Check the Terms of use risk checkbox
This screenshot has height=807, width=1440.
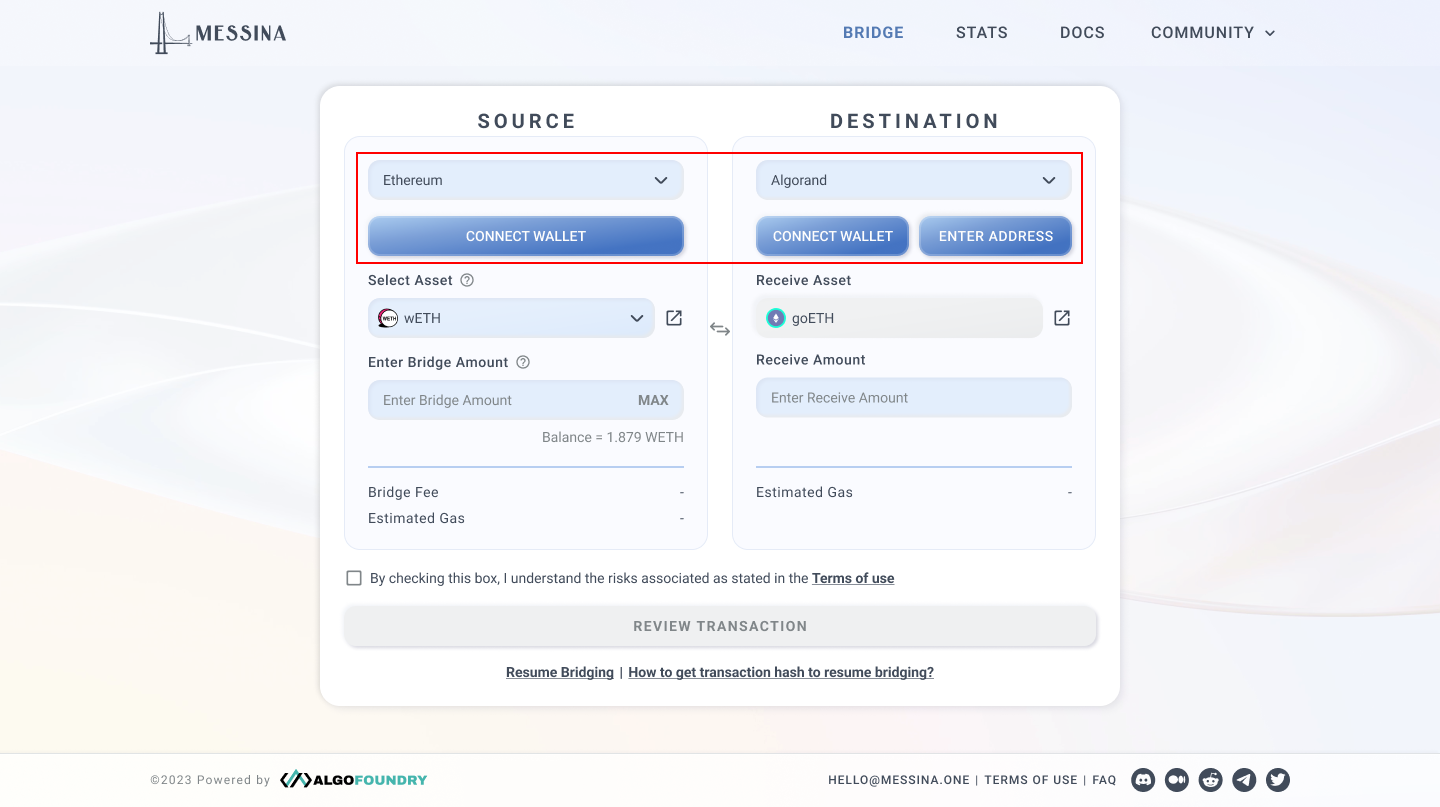click(x=354, y=578)
